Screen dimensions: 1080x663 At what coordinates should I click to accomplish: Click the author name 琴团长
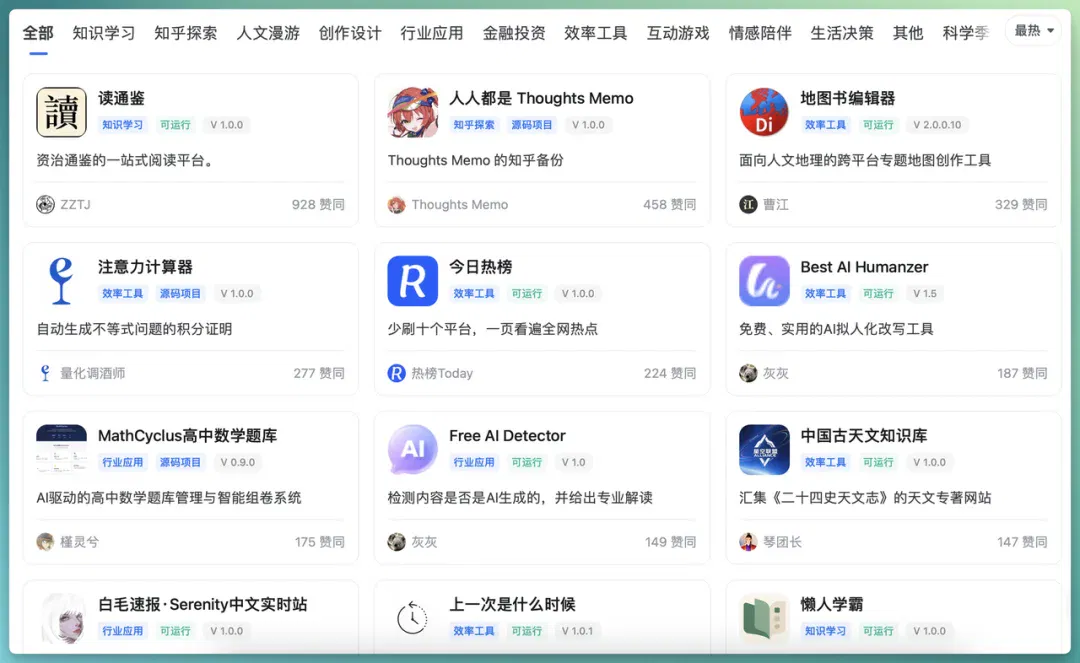[782, 542]
